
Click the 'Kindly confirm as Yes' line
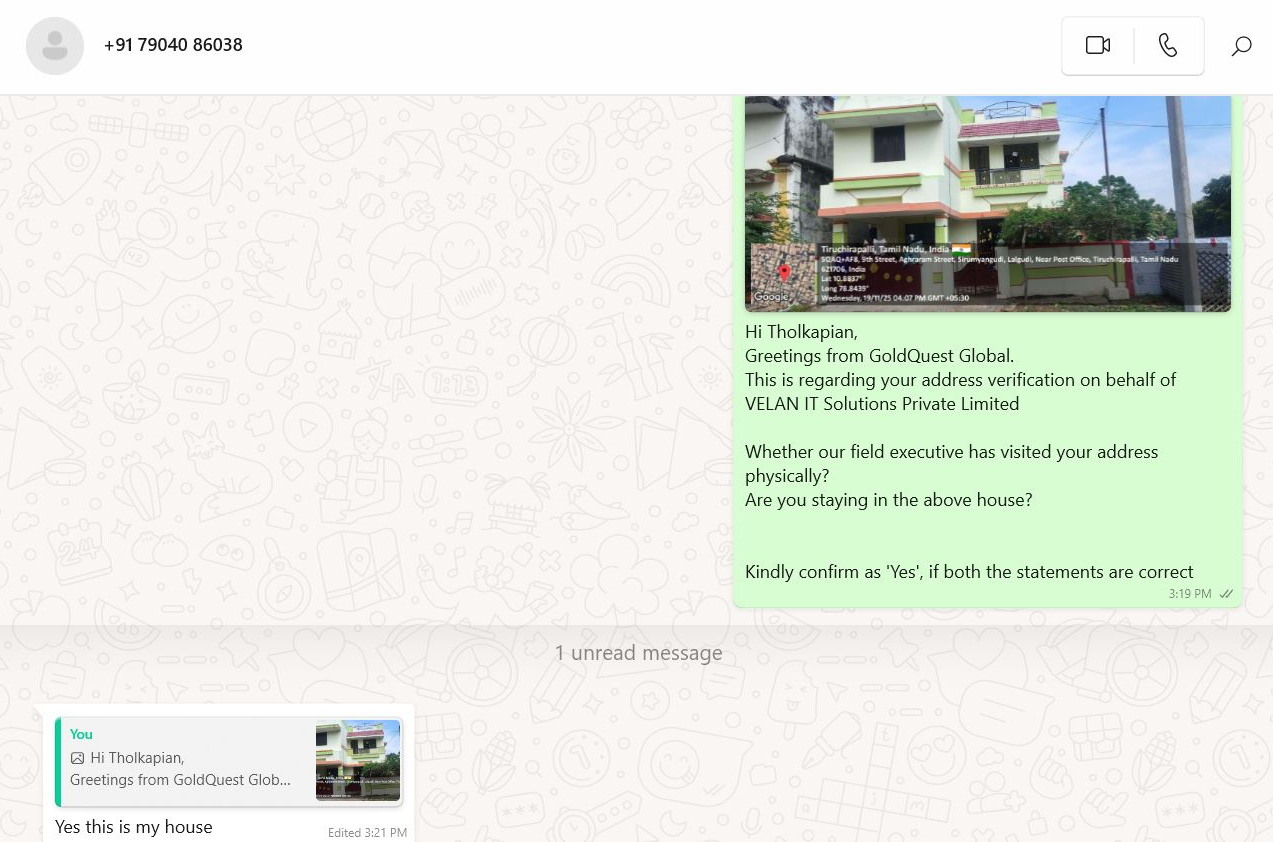pyautogui.click(x=969, y=572)
